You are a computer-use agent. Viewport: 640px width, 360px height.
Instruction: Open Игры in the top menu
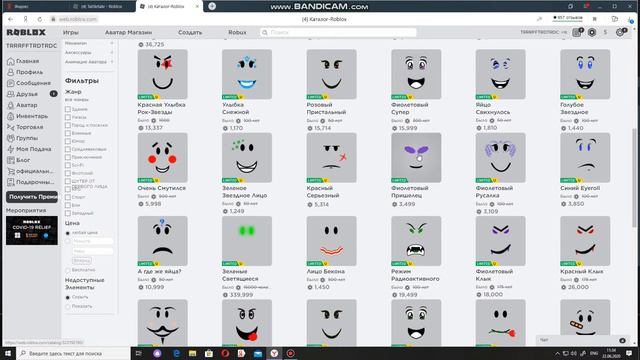tap(71, 32)
